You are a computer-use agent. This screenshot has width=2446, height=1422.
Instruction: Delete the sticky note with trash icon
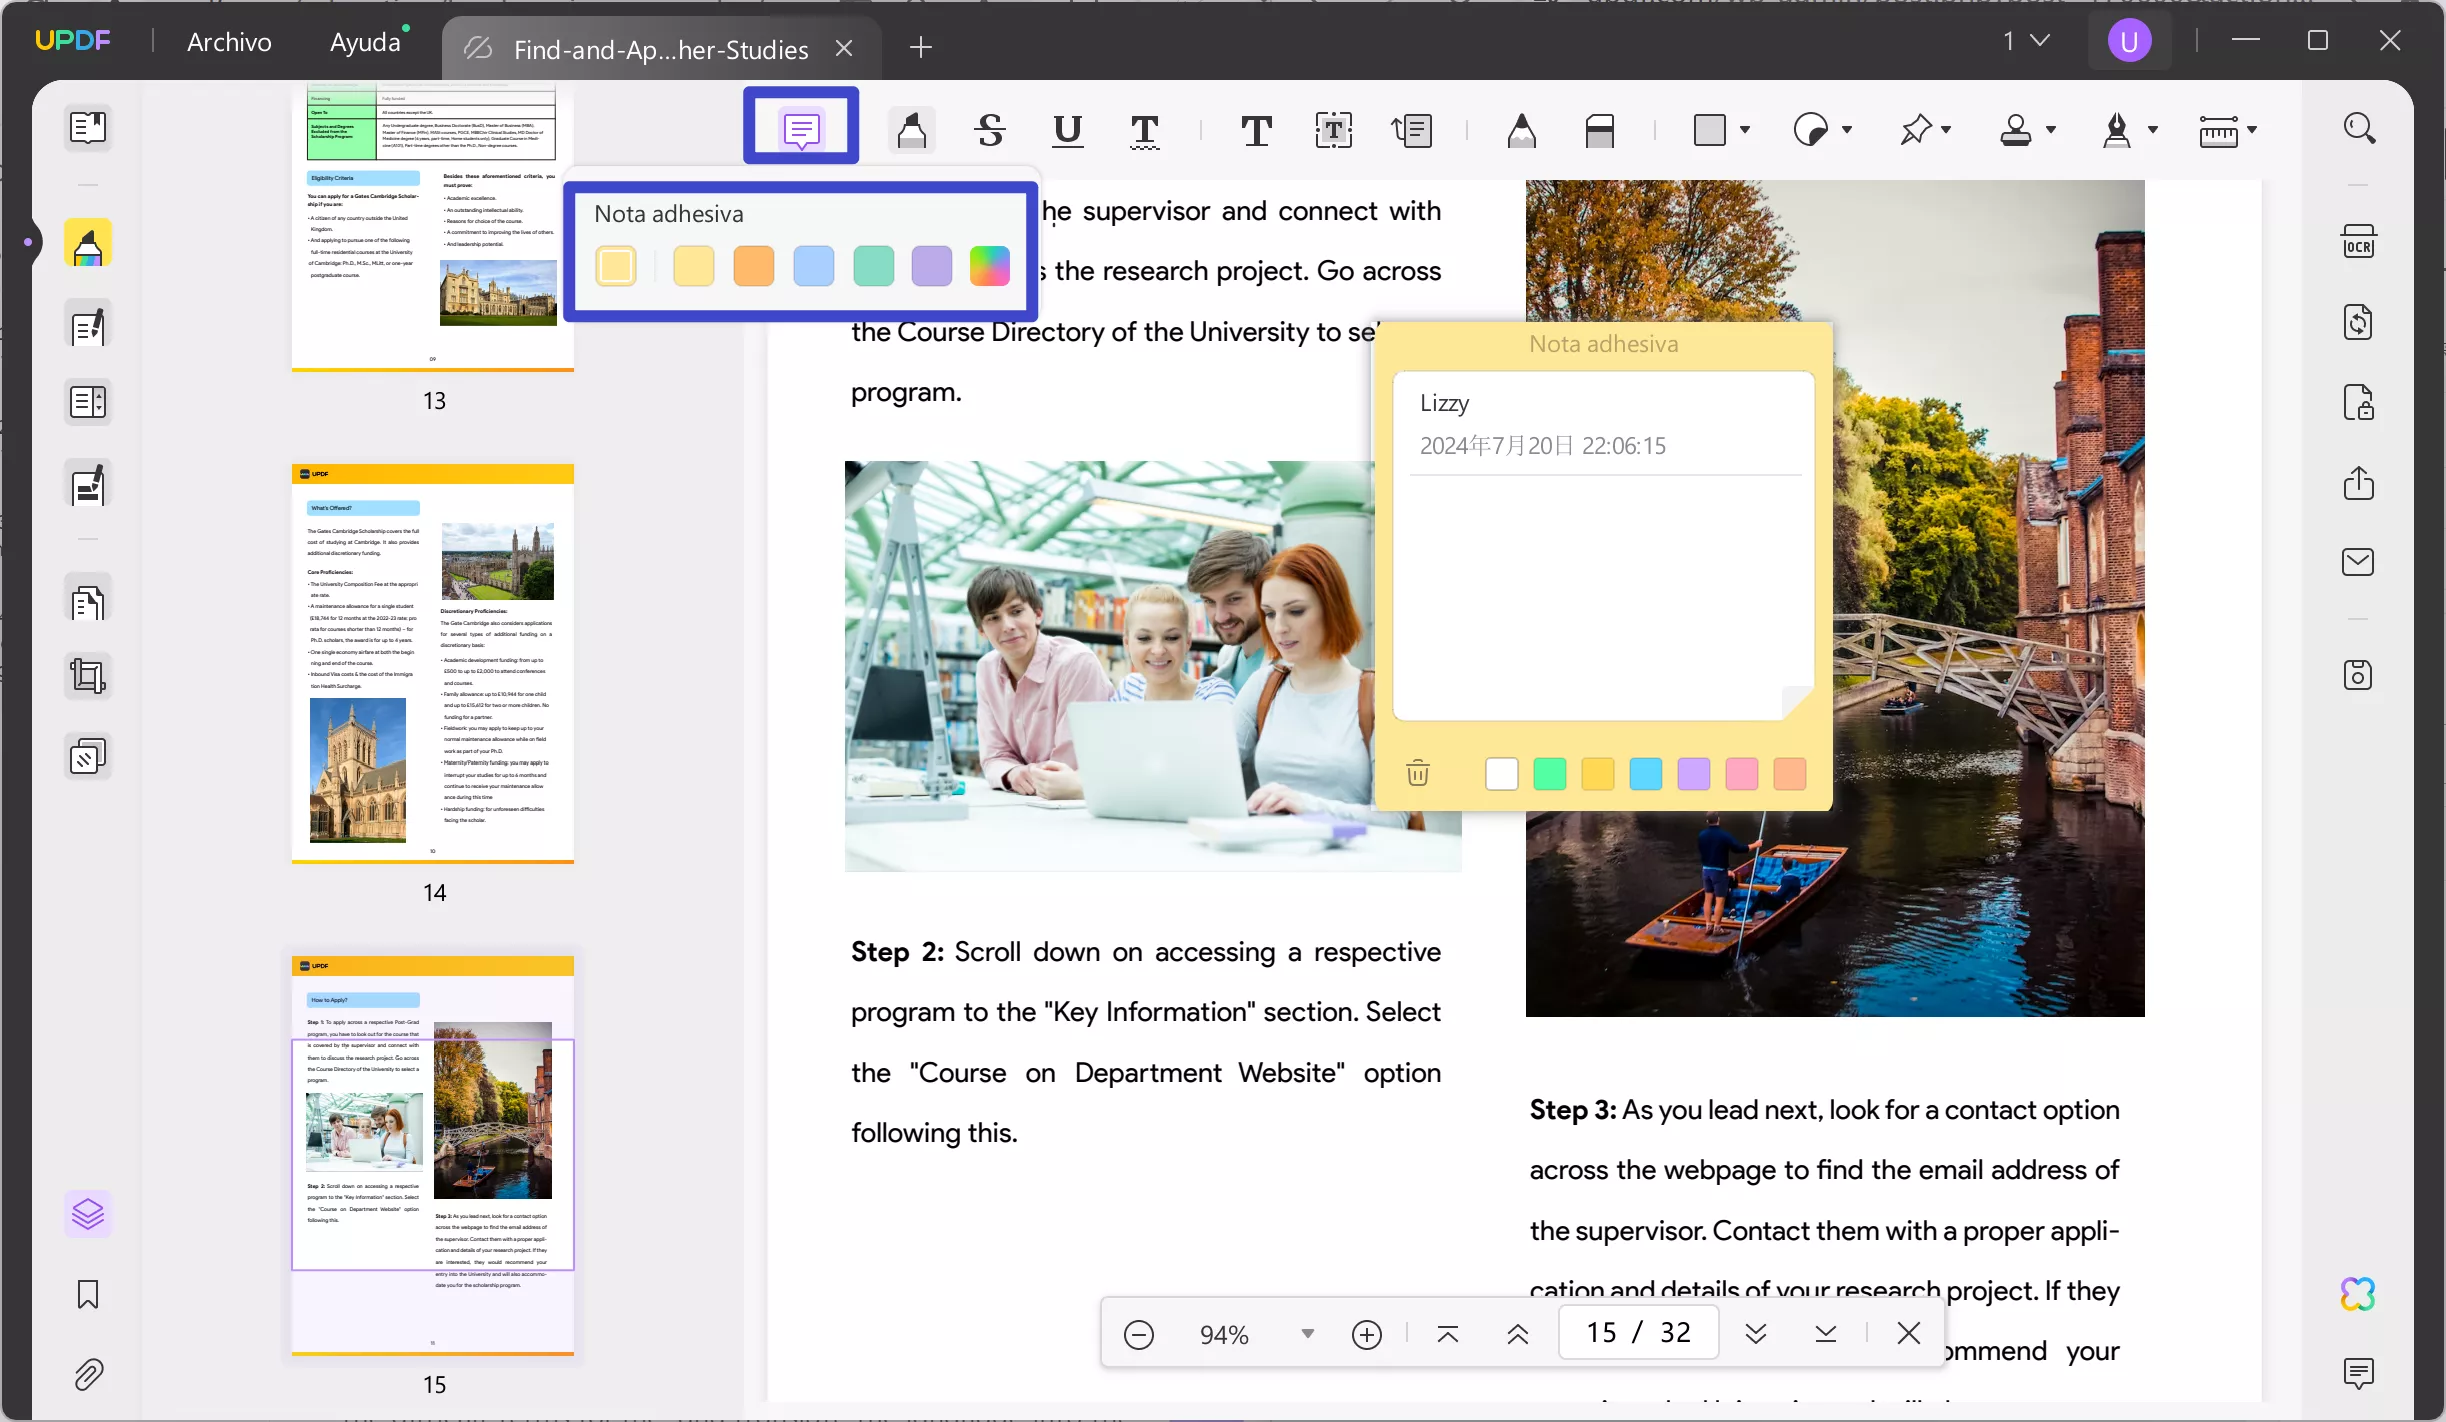point(1417,773)
